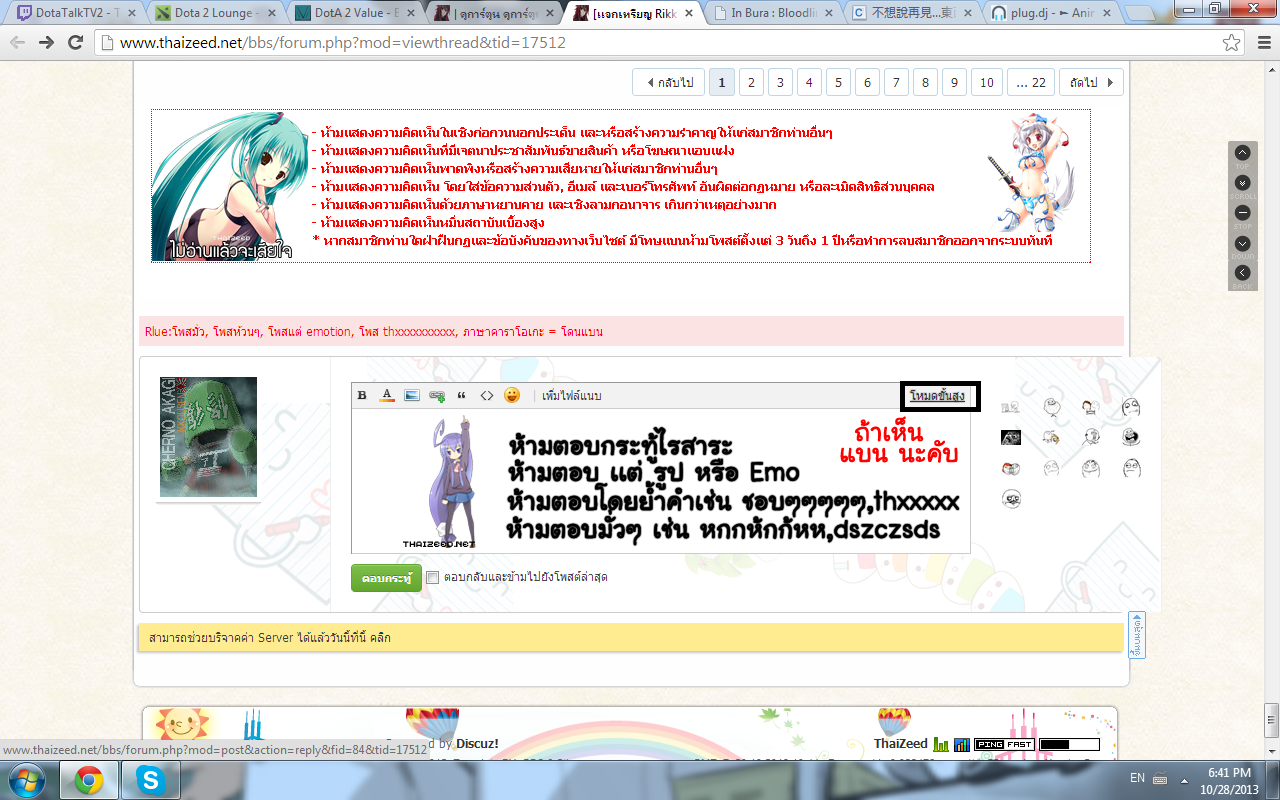Open page 8 in thread pagination
Viewport: 1280px width, 800px height.
click(925, 82)
